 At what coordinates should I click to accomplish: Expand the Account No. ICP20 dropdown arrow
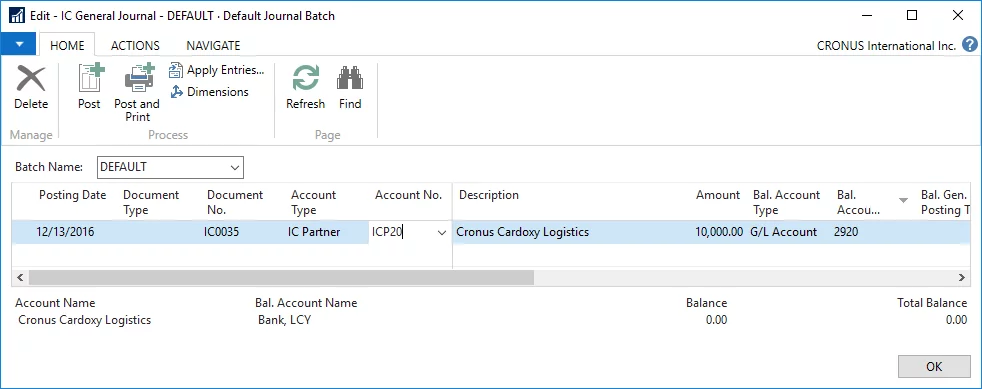[x=442, y=232]
